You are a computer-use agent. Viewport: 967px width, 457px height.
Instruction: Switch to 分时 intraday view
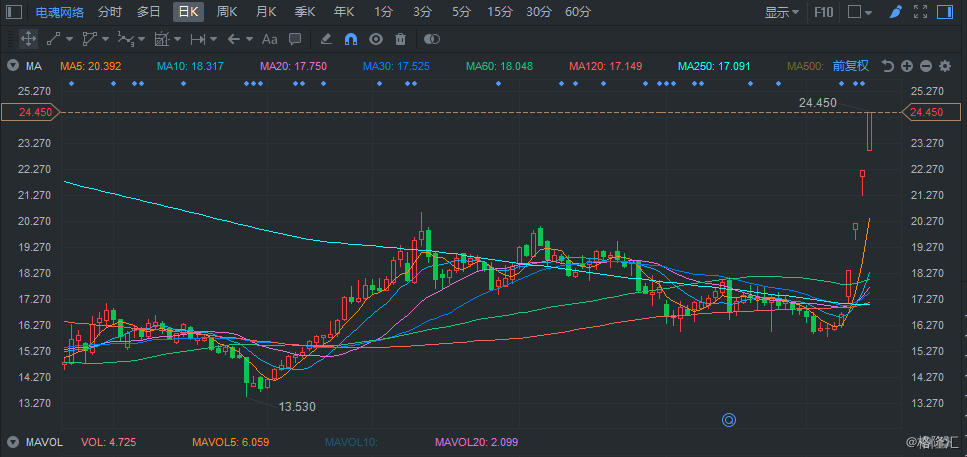[110, 12]
